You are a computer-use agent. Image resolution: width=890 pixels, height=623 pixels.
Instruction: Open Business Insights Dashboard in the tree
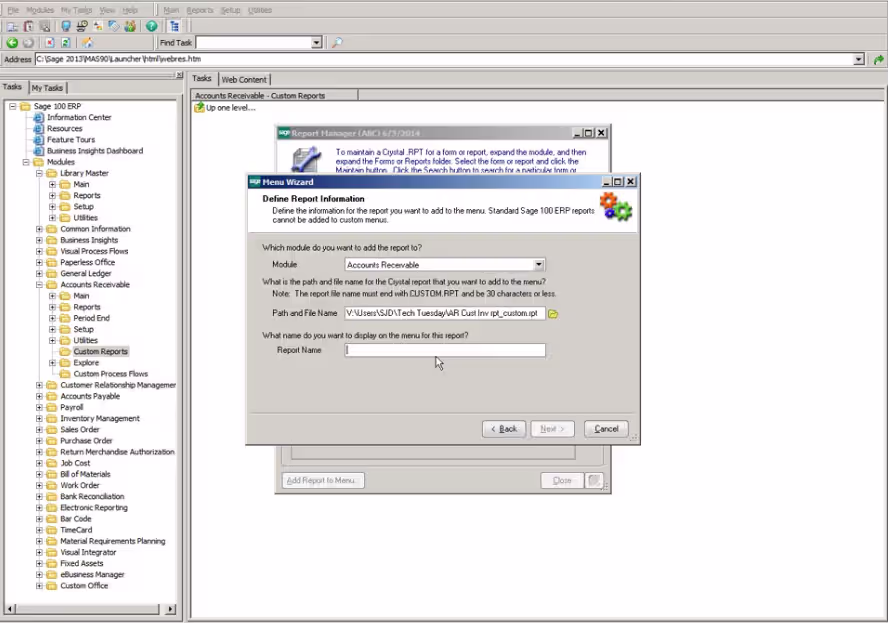tap(95, 151)
